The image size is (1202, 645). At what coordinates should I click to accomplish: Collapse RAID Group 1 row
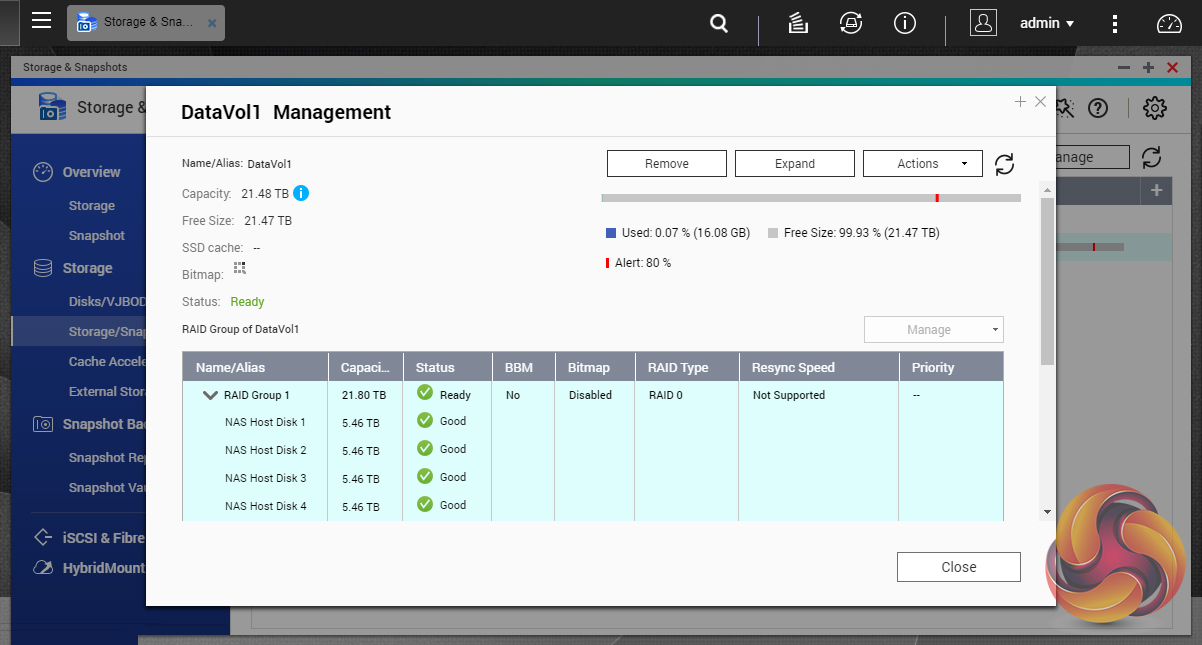[x=210, y=395]
